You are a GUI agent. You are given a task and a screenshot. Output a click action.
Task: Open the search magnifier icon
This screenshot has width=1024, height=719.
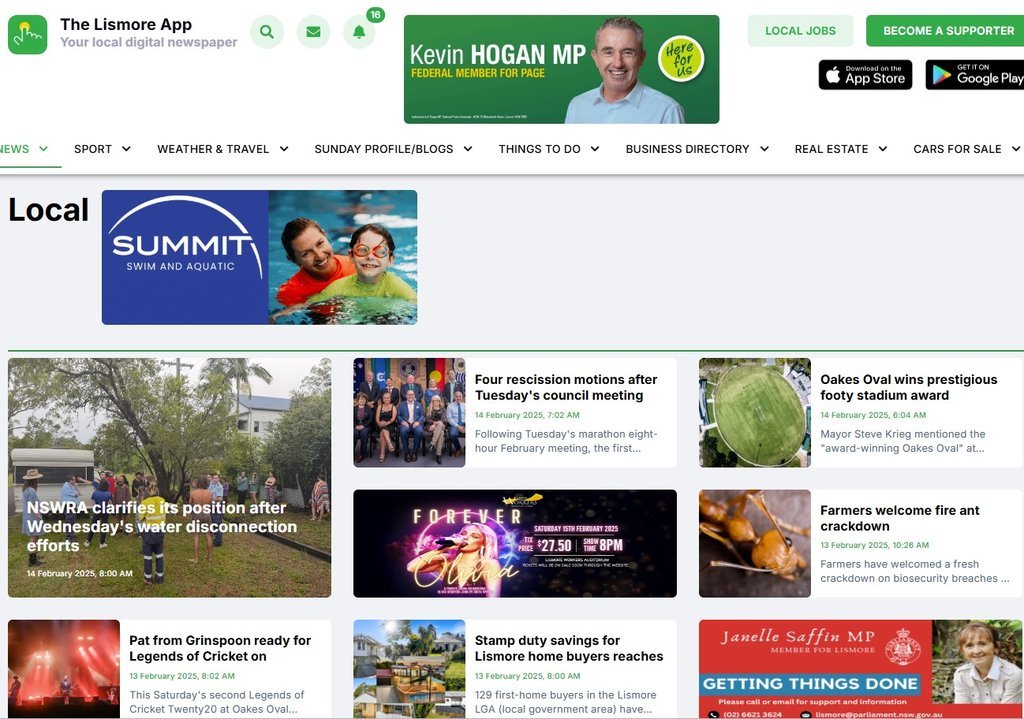pos(266,31)
